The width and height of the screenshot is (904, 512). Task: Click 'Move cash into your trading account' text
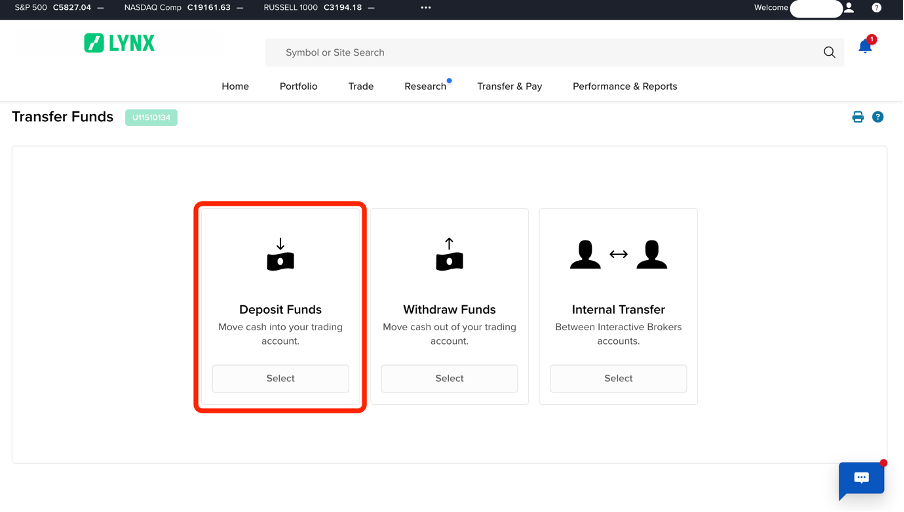pyautogui.click(x=280, y=334)
